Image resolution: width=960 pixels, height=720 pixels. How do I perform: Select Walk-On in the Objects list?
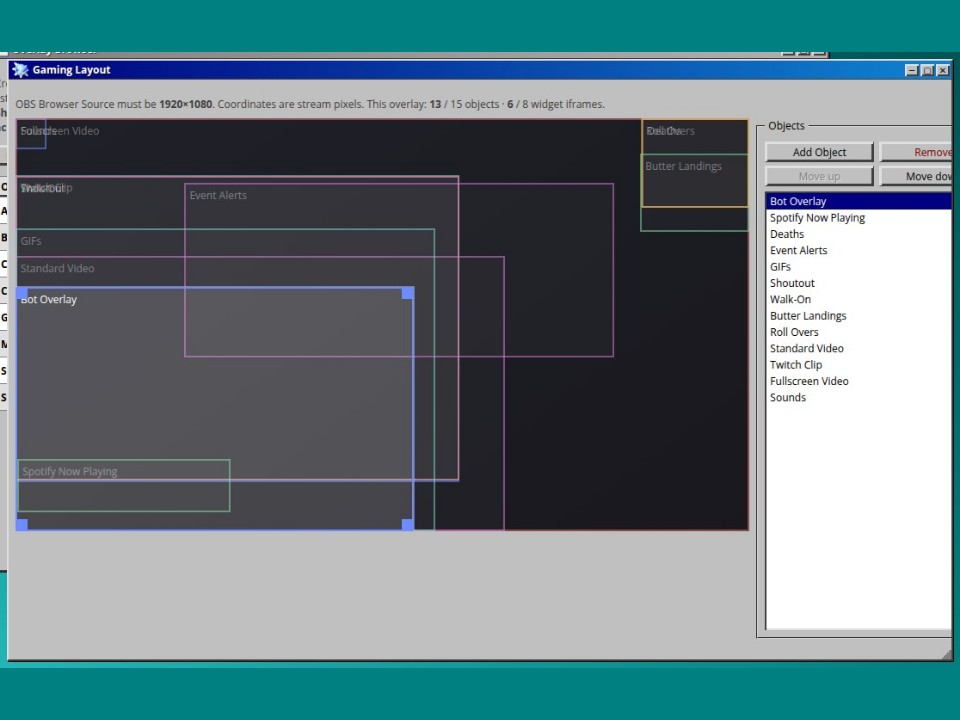pyautogui.click(x=859, y=299)
